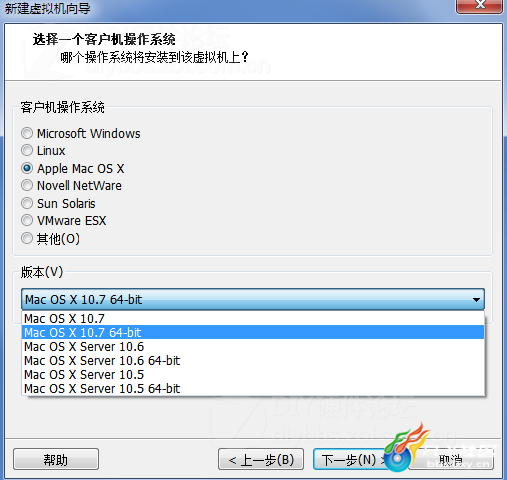507x480 pixels.
Task: Cancel the wizard with 取消 button
Action: point(451,459)
